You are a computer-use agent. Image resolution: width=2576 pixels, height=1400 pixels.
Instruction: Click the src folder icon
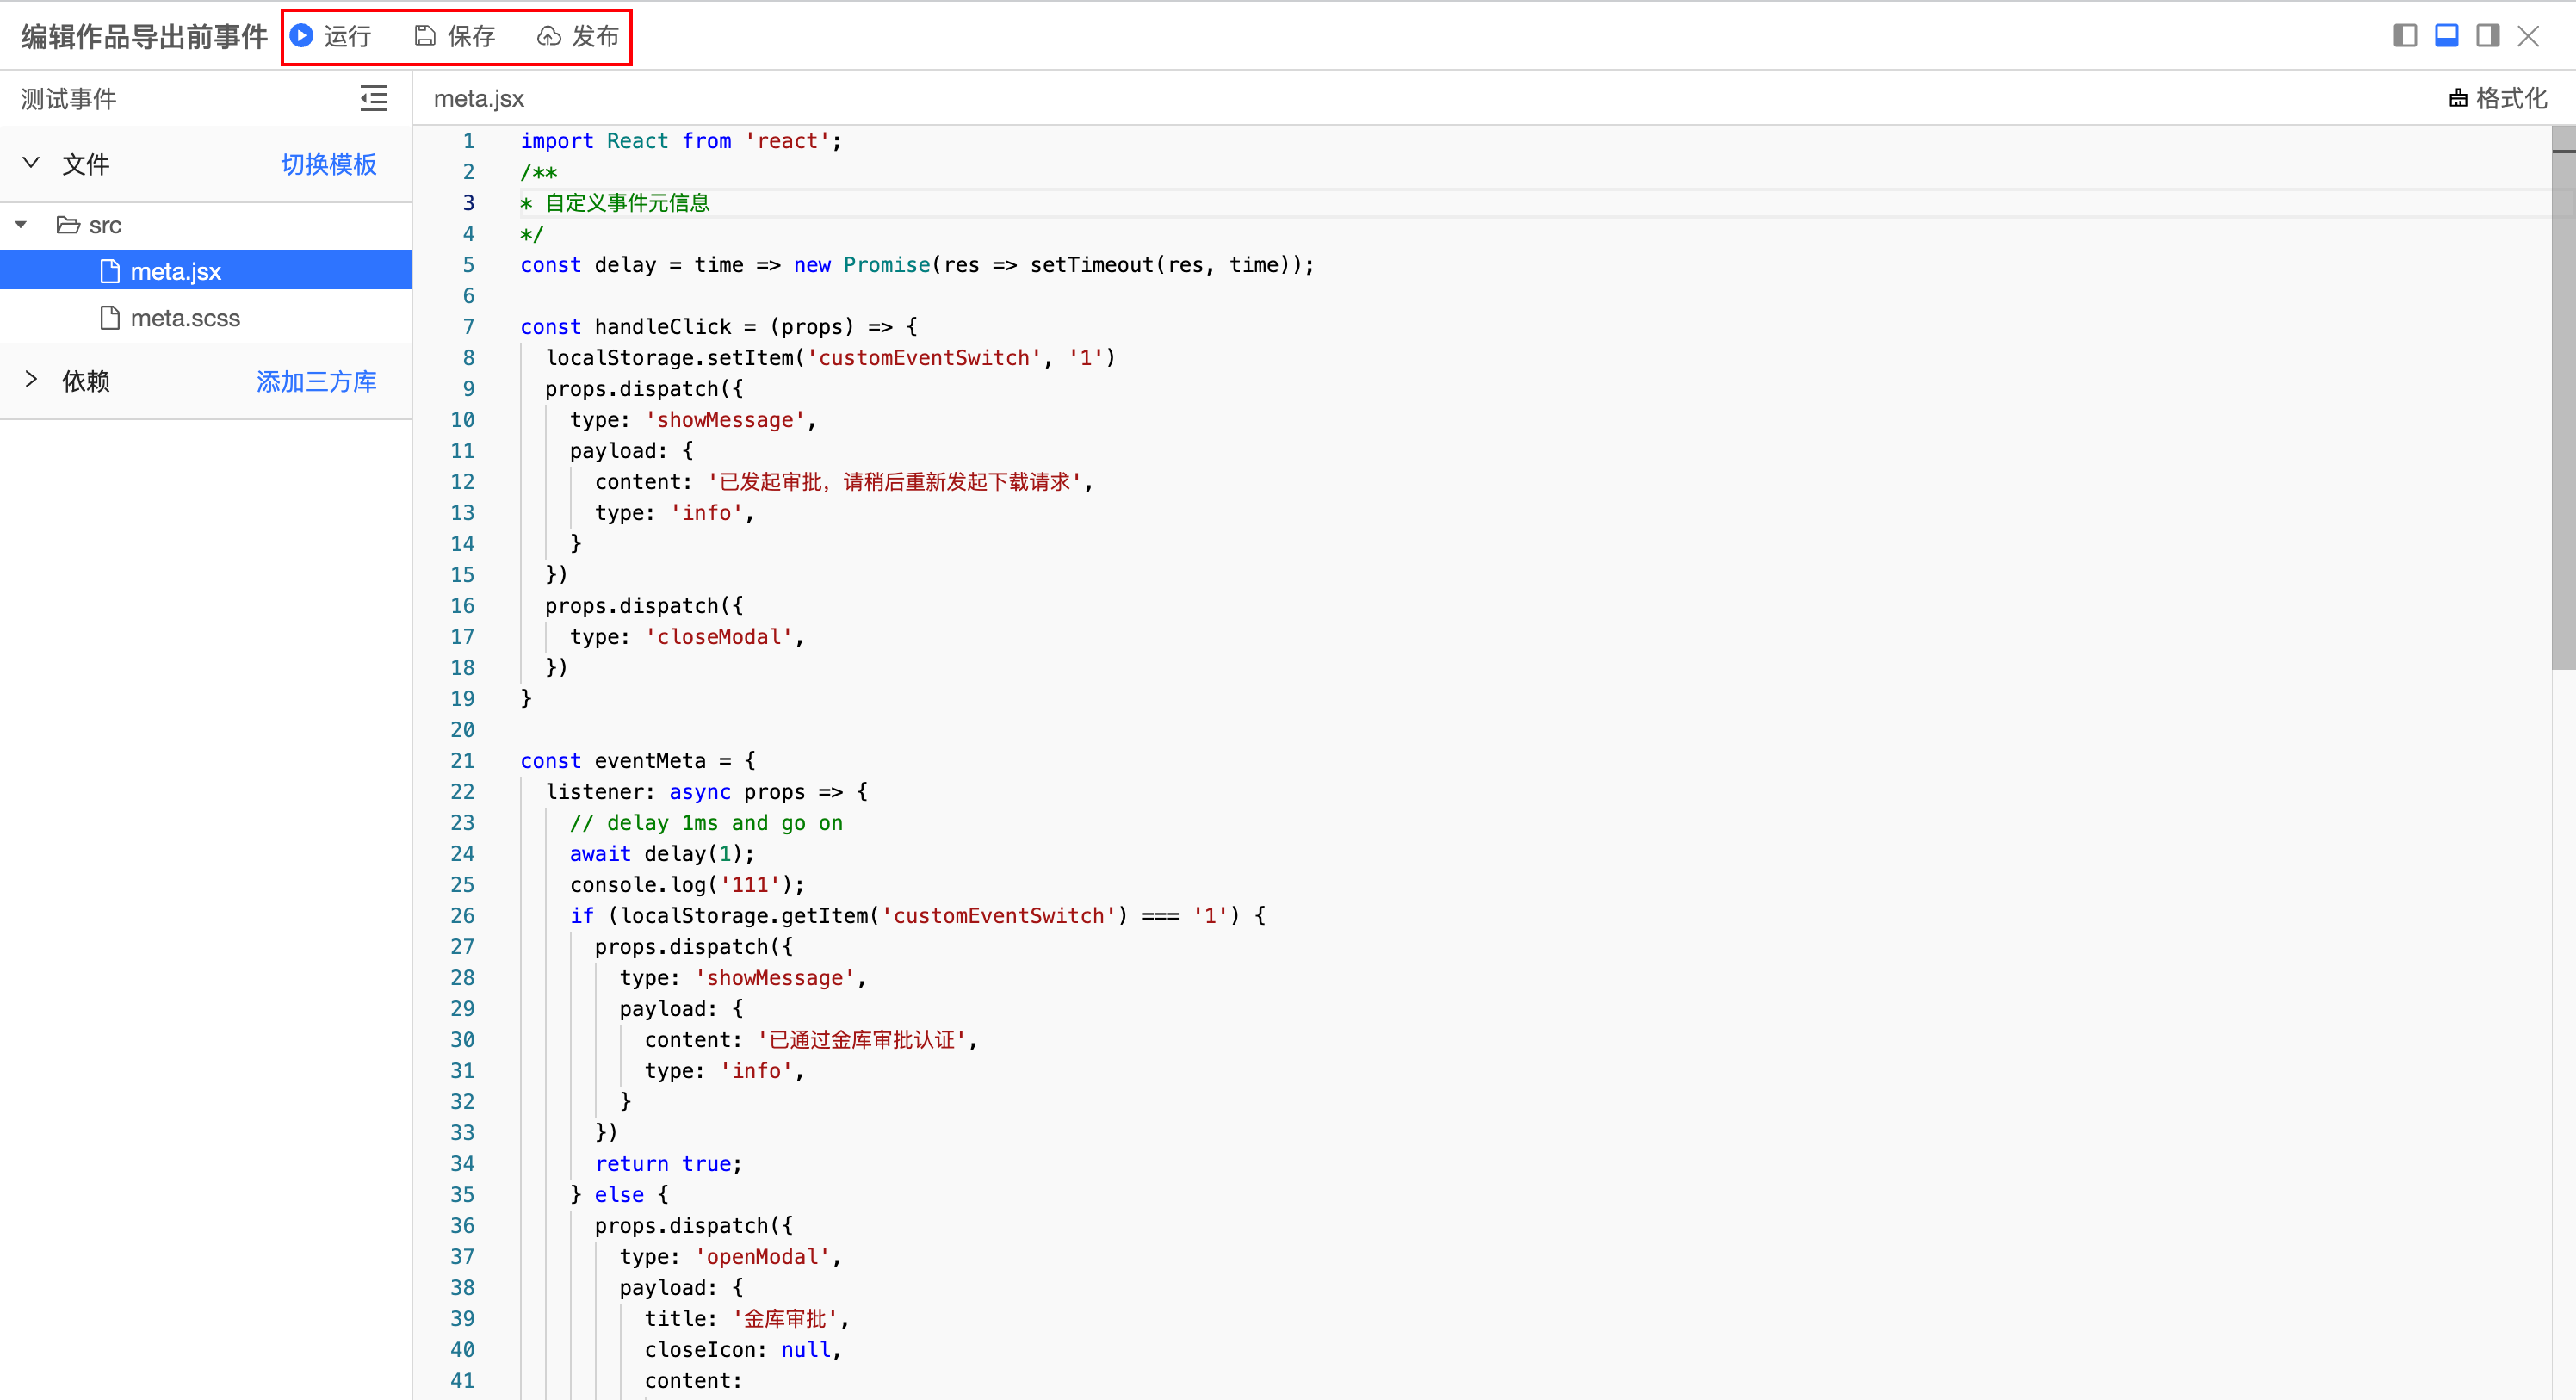pyautogui.click(x=68, y=225)
